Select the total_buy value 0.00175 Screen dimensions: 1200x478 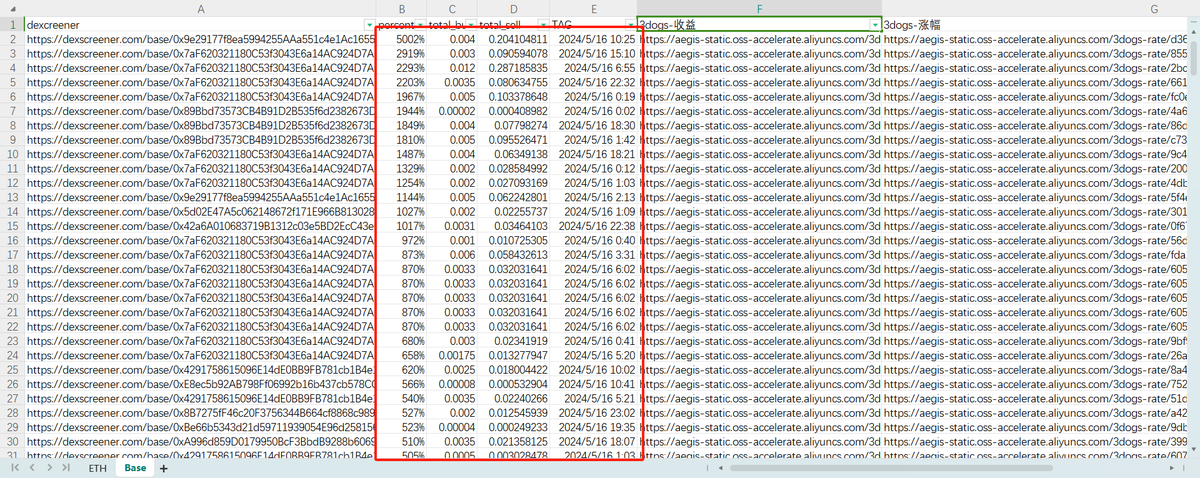coord(452,356)
